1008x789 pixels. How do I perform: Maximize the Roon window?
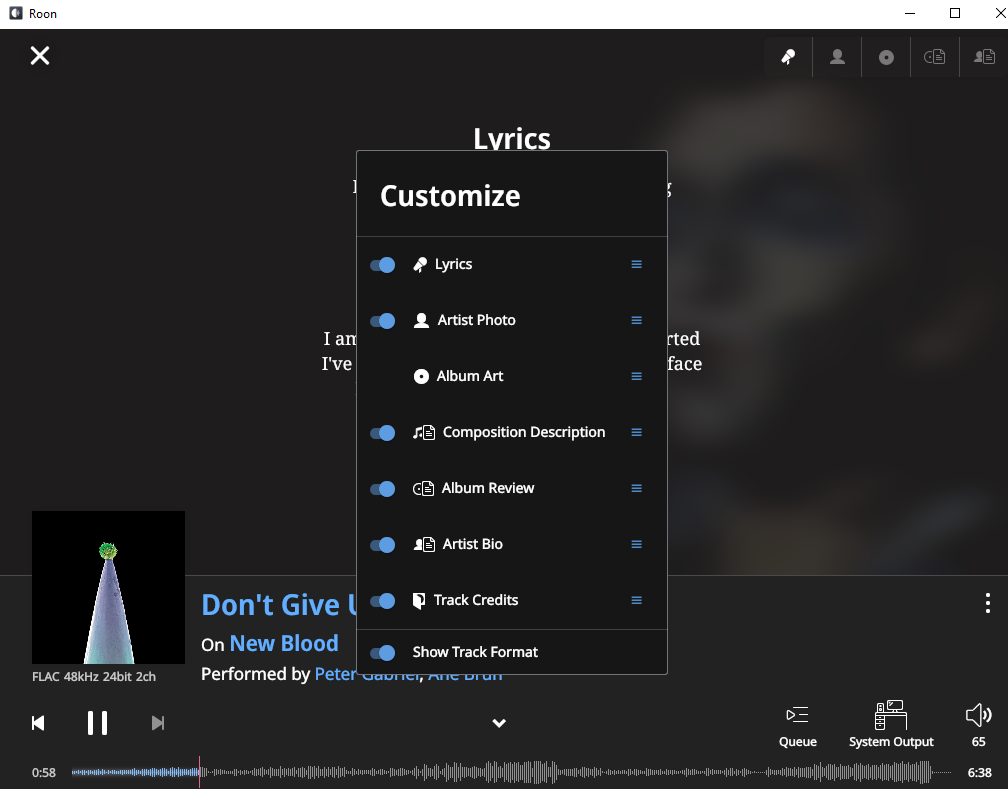(x=955, y=14)
